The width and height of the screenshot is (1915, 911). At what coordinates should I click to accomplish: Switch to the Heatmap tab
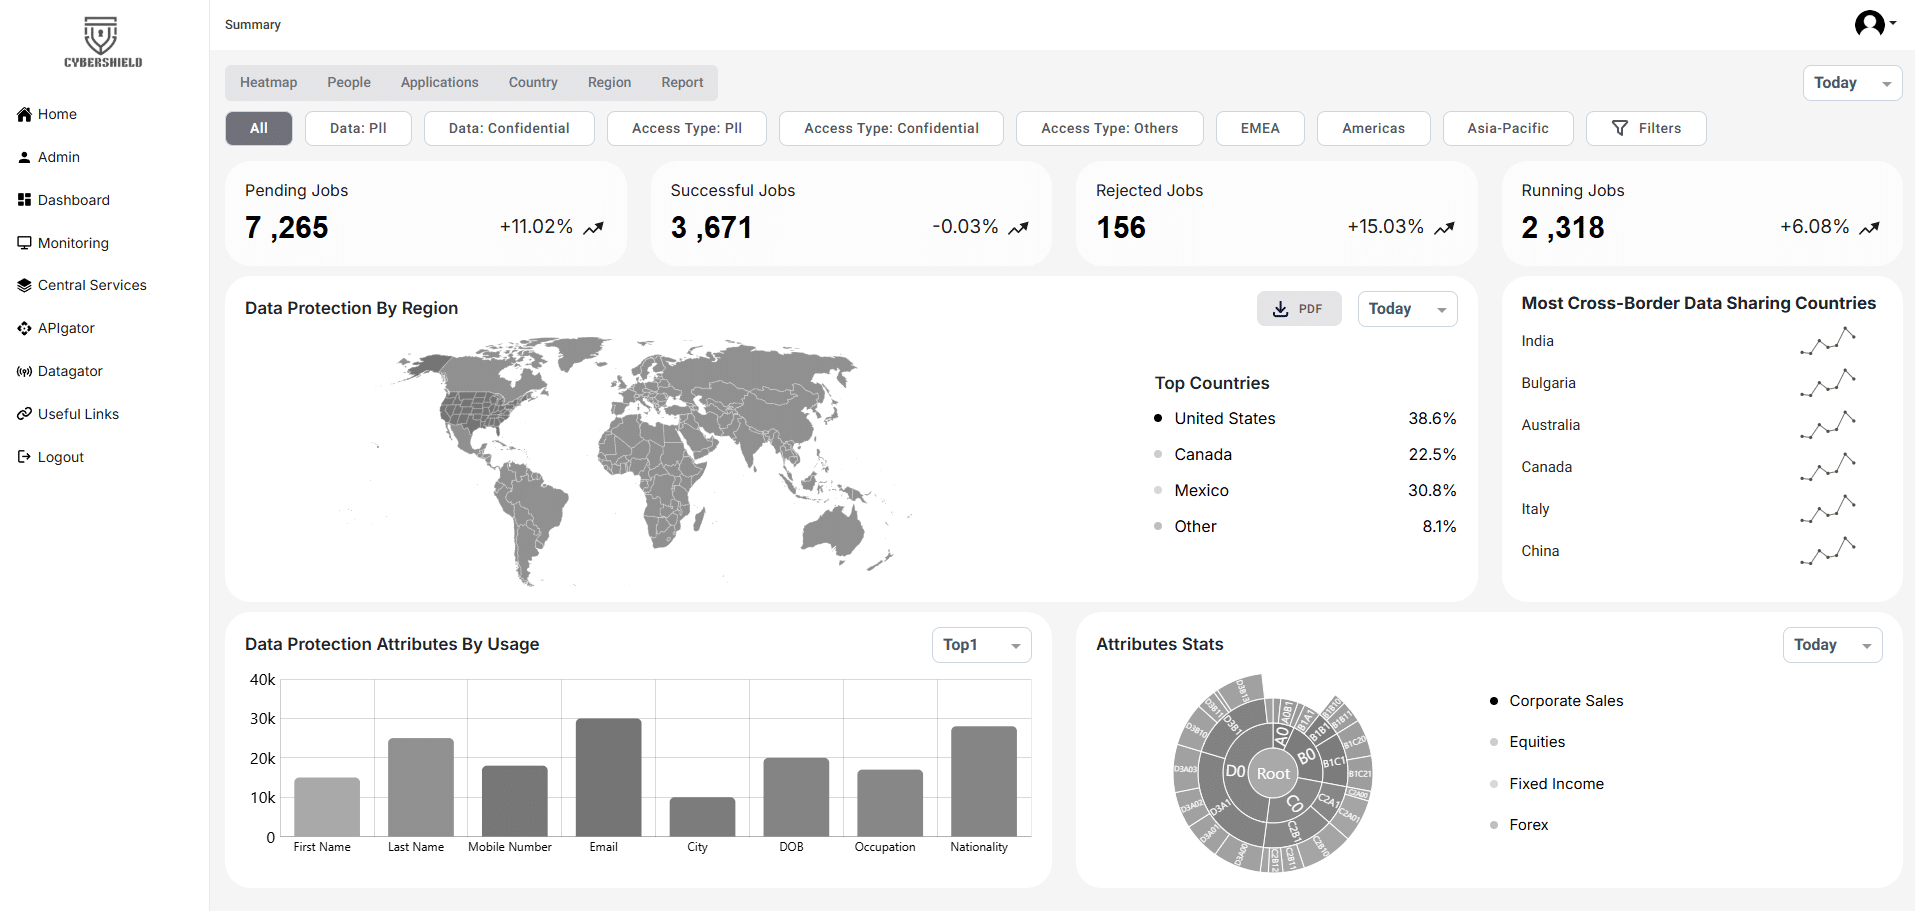tap(268, 83)
